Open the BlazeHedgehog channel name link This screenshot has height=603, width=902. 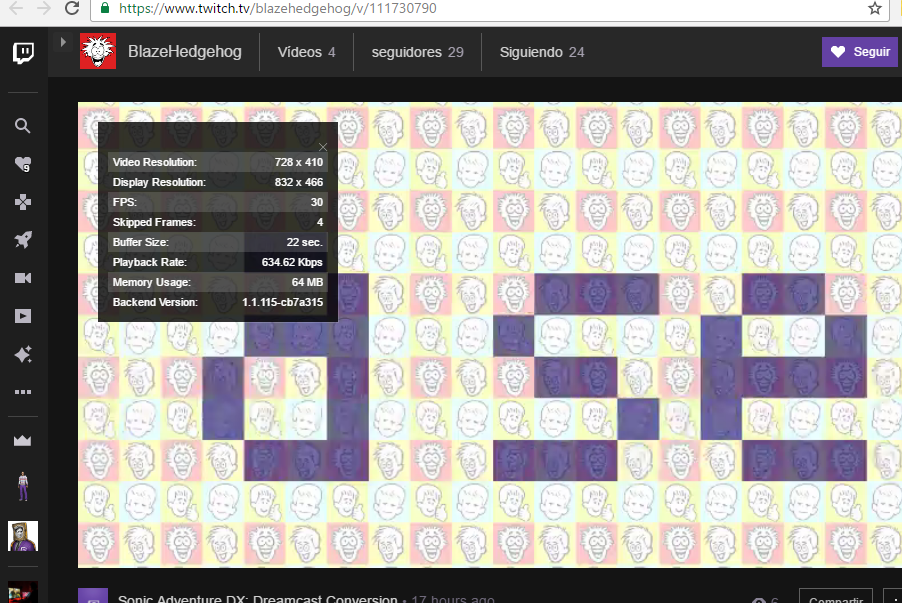[185, 52]
